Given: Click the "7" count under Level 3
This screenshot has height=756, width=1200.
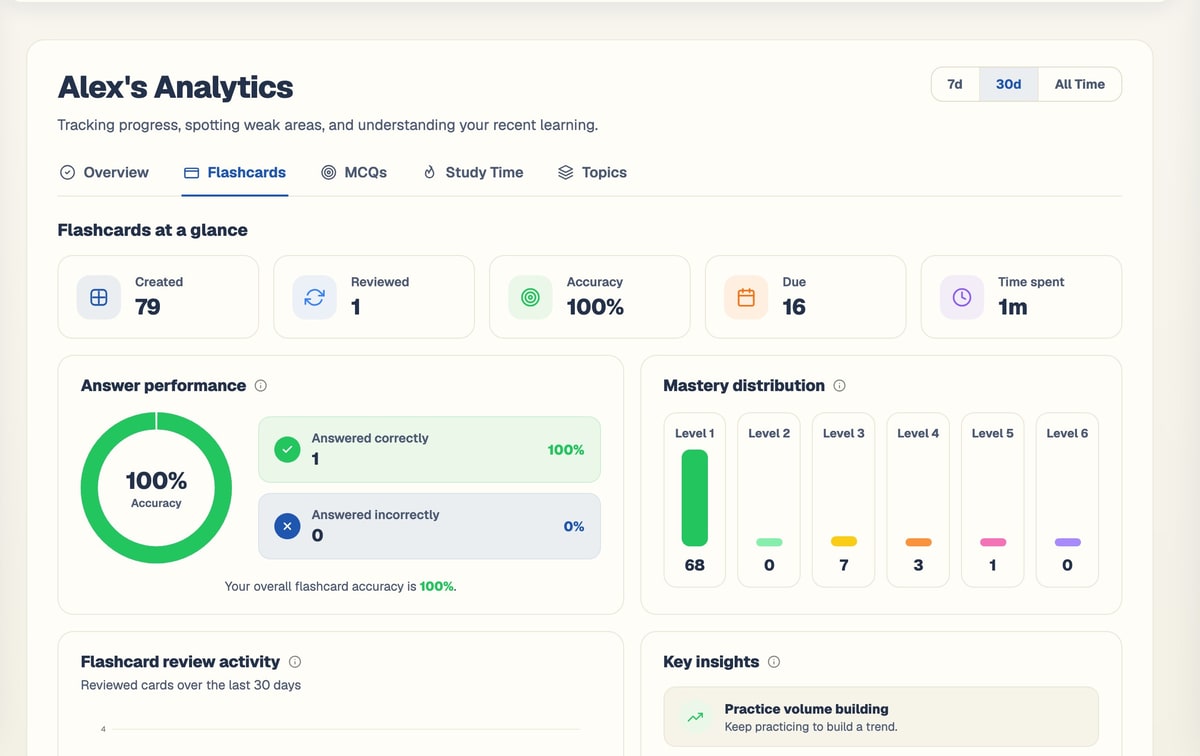Looking at the screenshot, I should tap(844, 565).
